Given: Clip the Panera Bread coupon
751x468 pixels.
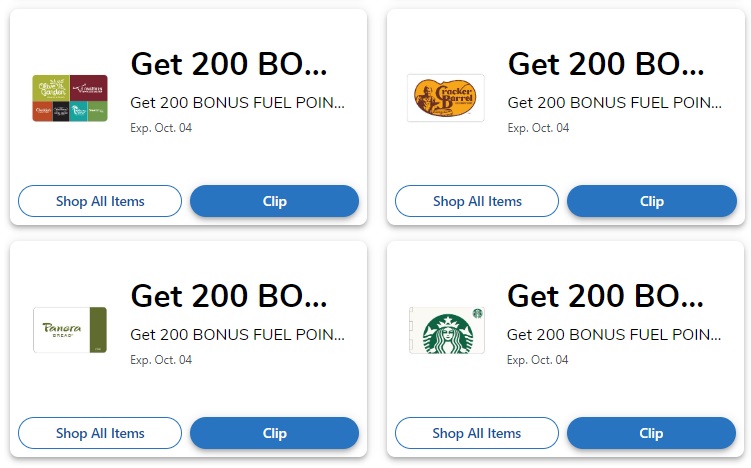Looking at the screenshot, I should coord(274,433).
